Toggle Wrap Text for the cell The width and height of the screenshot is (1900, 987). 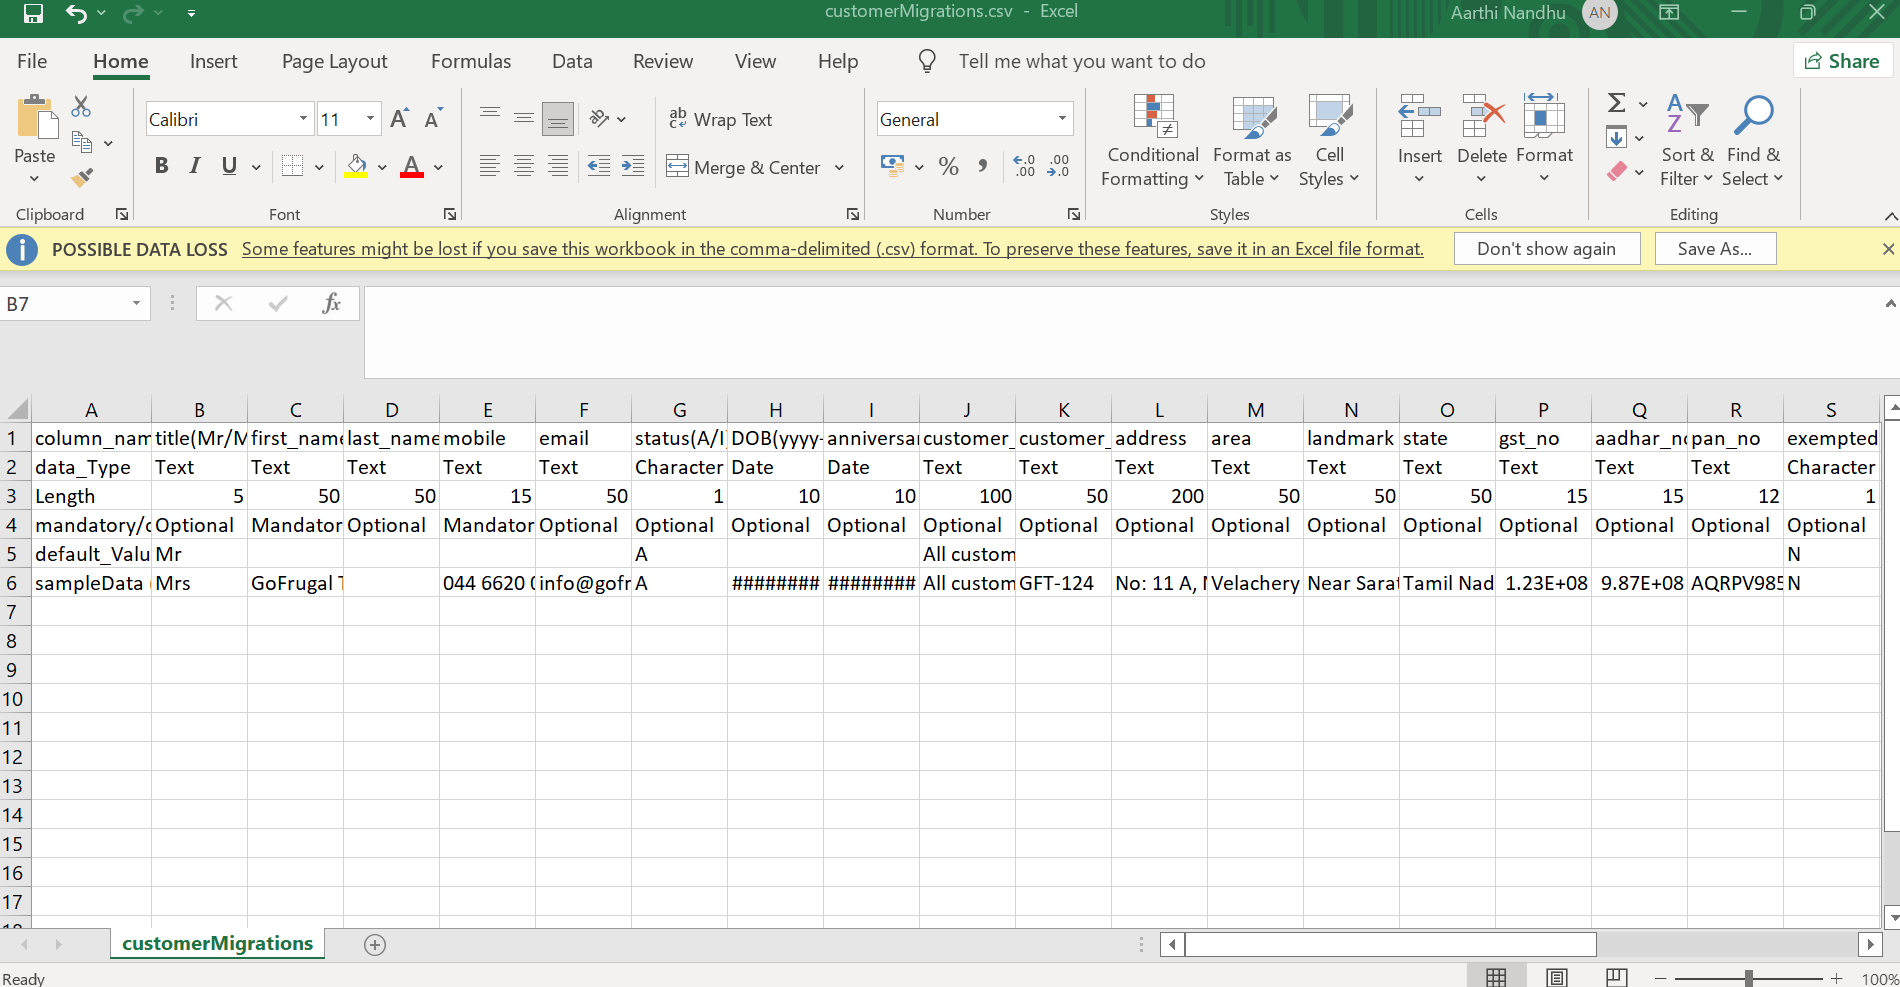coord(720,119)
